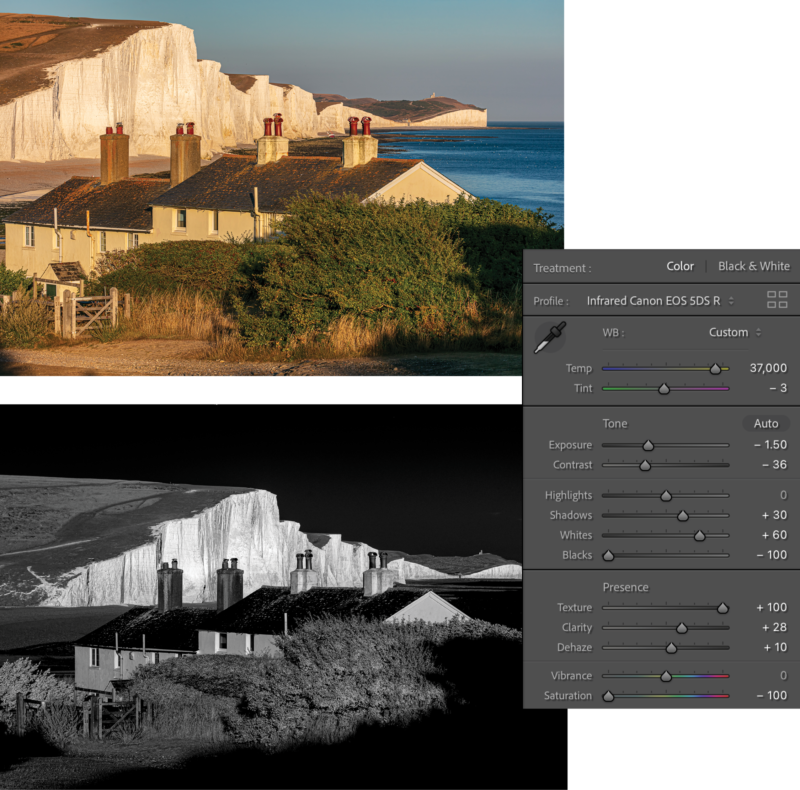Select the Color treatment
This screenshot has height=790, width=800.
(x=680, y=266)
